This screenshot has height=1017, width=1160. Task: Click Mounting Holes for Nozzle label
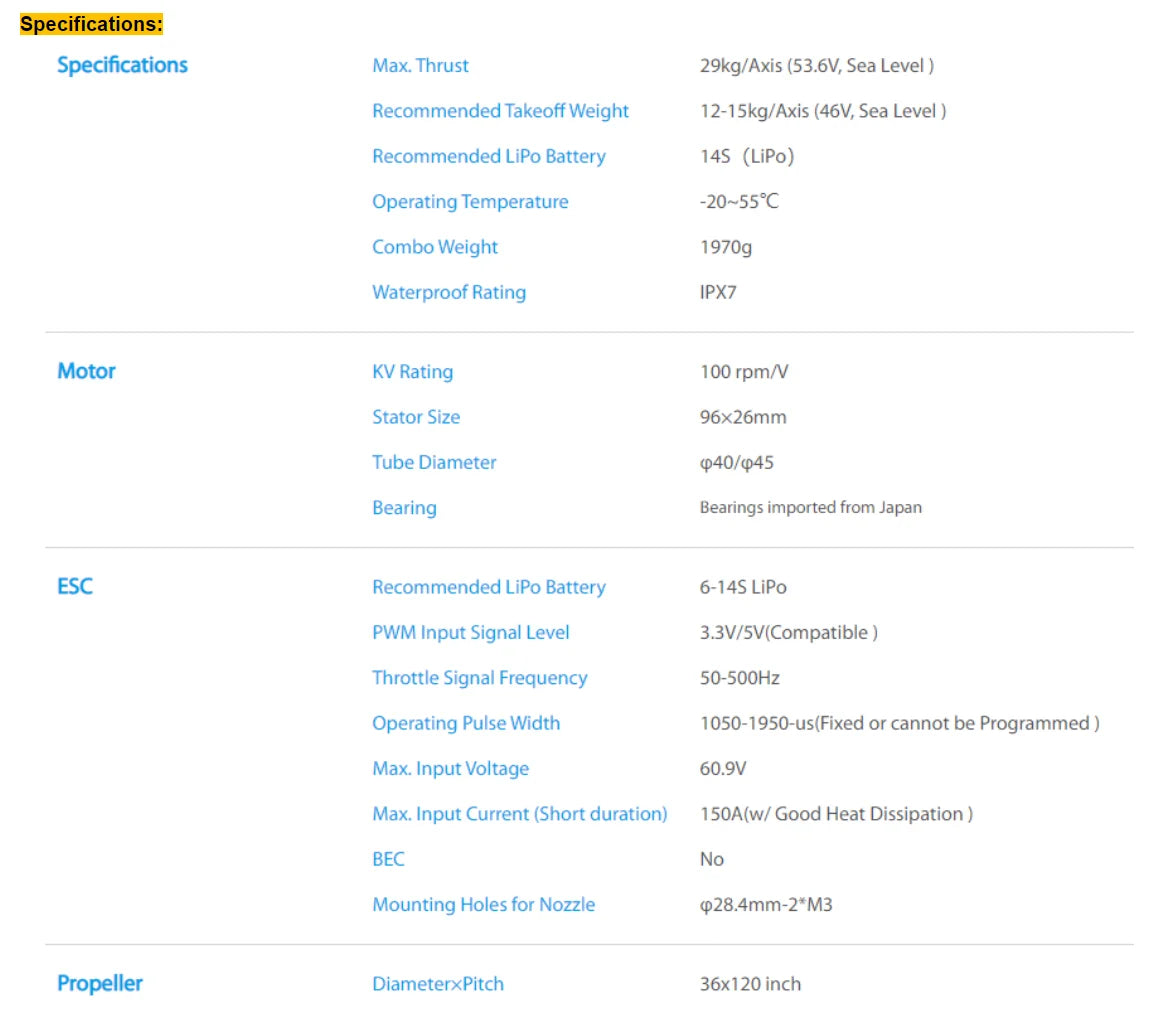(483, 905)
